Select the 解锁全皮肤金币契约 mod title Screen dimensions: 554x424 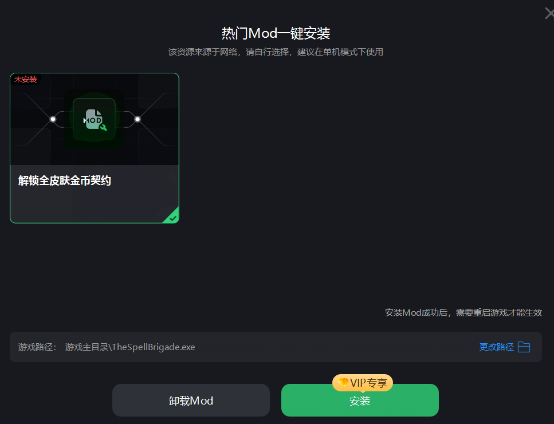[65, 181]
